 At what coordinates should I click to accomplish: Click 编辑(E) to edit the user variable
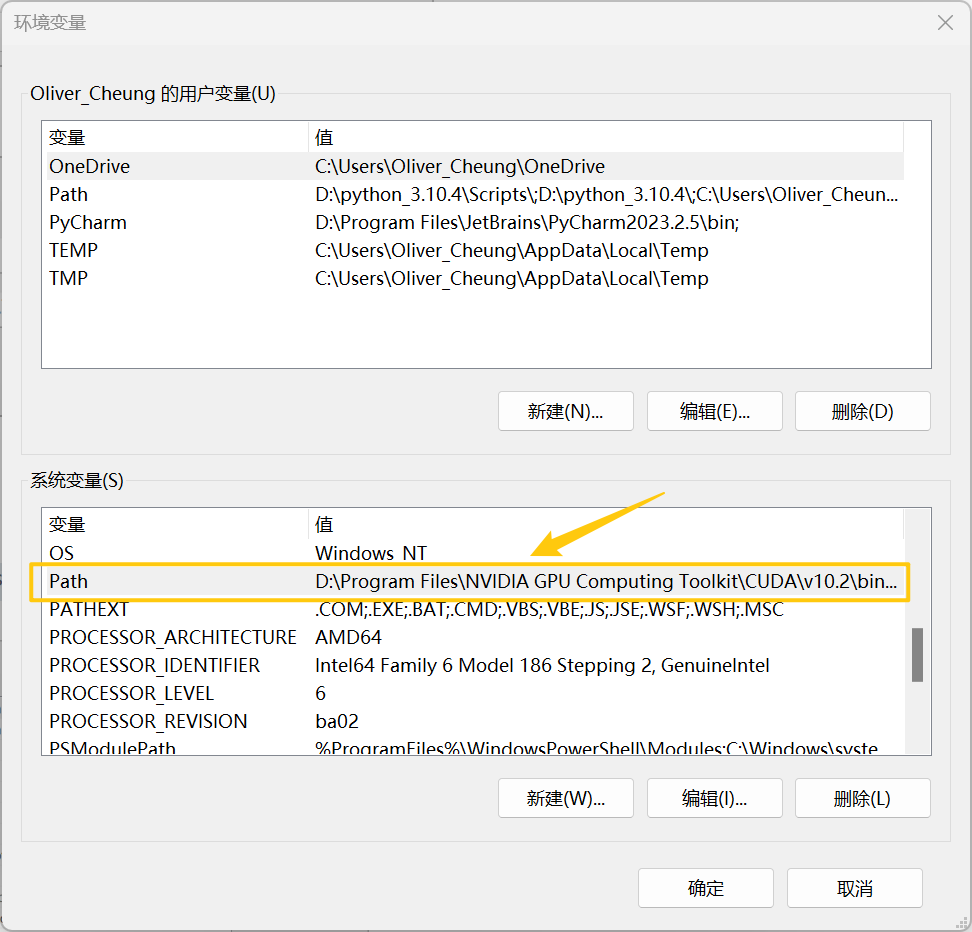(714, 411)
